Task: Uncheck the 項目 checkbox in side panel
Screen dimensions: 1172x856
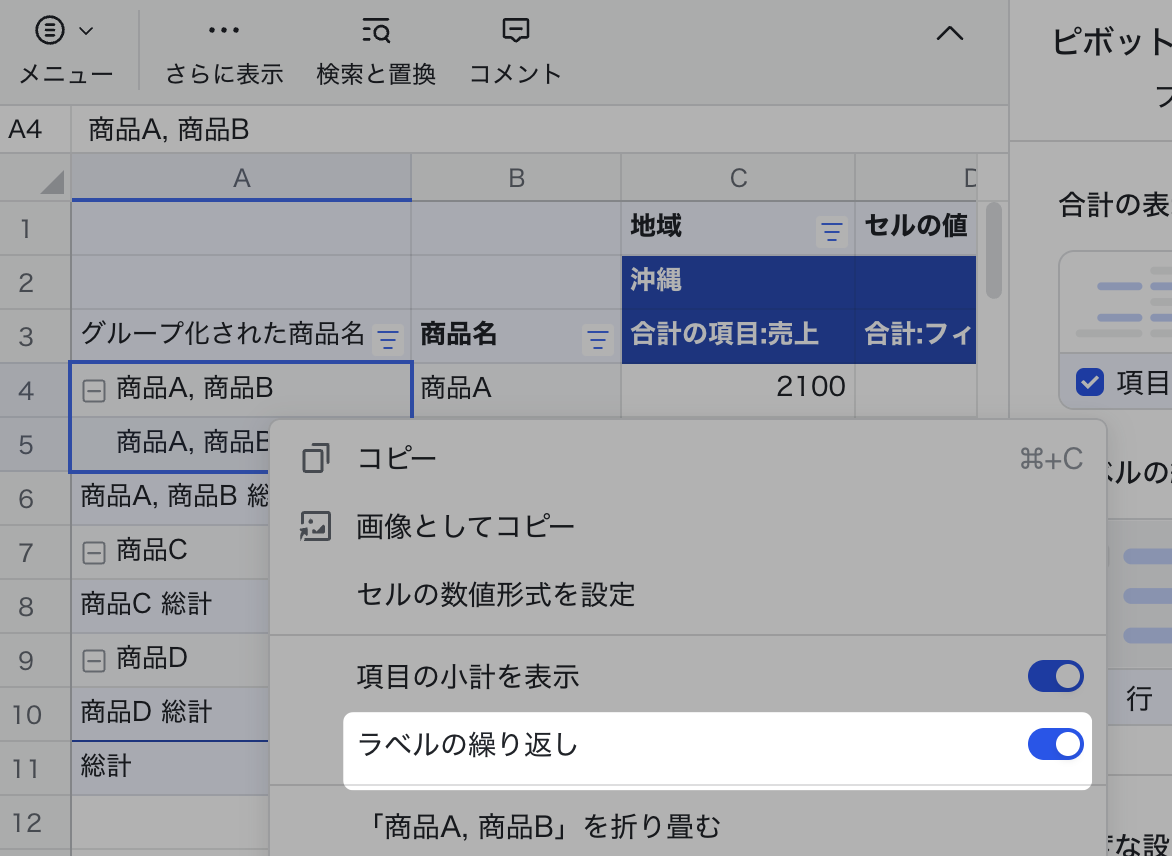Action: point(1089,382)
